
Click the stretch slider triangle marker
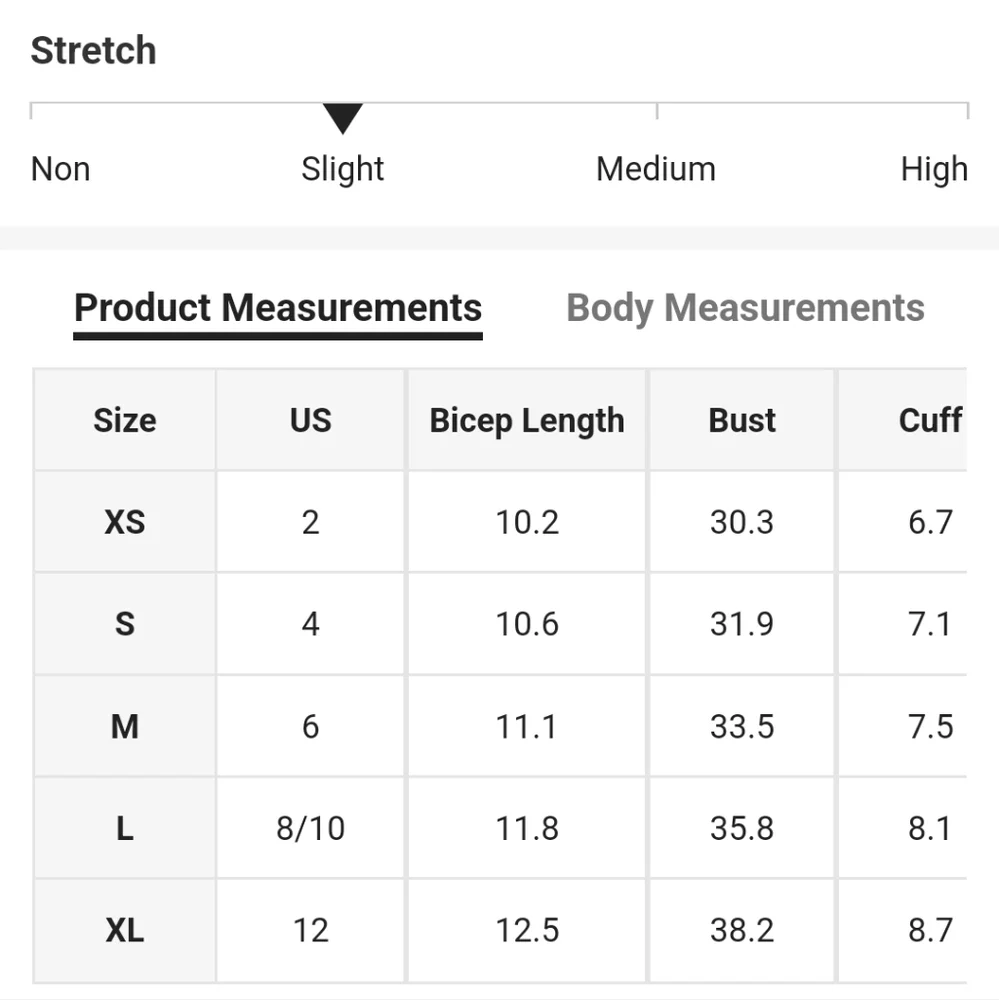coord(342,118)
